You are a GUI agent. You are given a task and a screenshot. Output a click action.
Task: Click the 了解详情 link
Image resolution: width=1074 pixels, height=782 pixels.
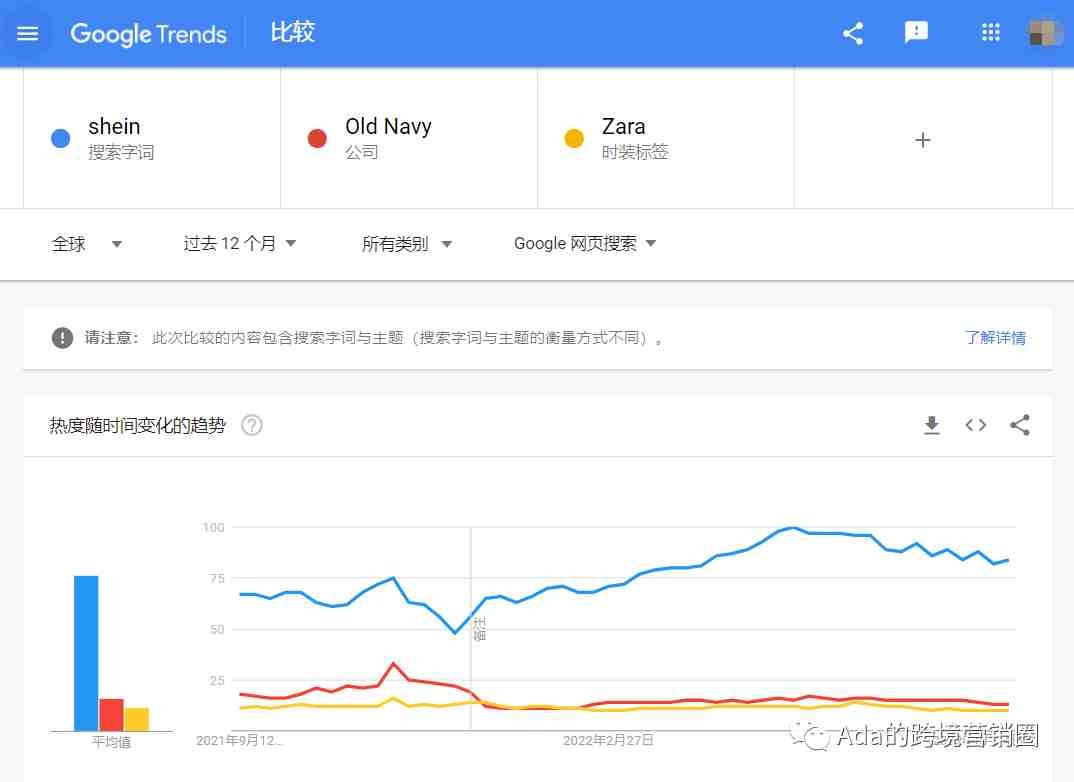[995, 338]
